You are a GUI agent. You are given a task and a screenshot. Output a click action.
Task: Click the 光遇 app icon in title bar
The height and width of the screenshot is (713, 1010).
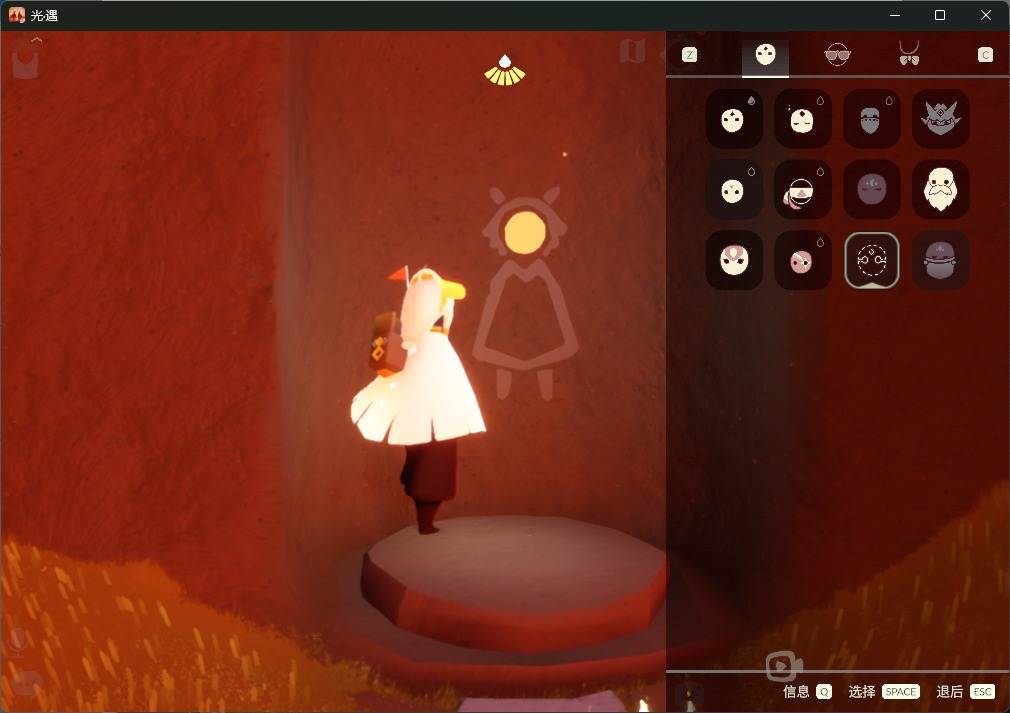[x=17, y=15]
